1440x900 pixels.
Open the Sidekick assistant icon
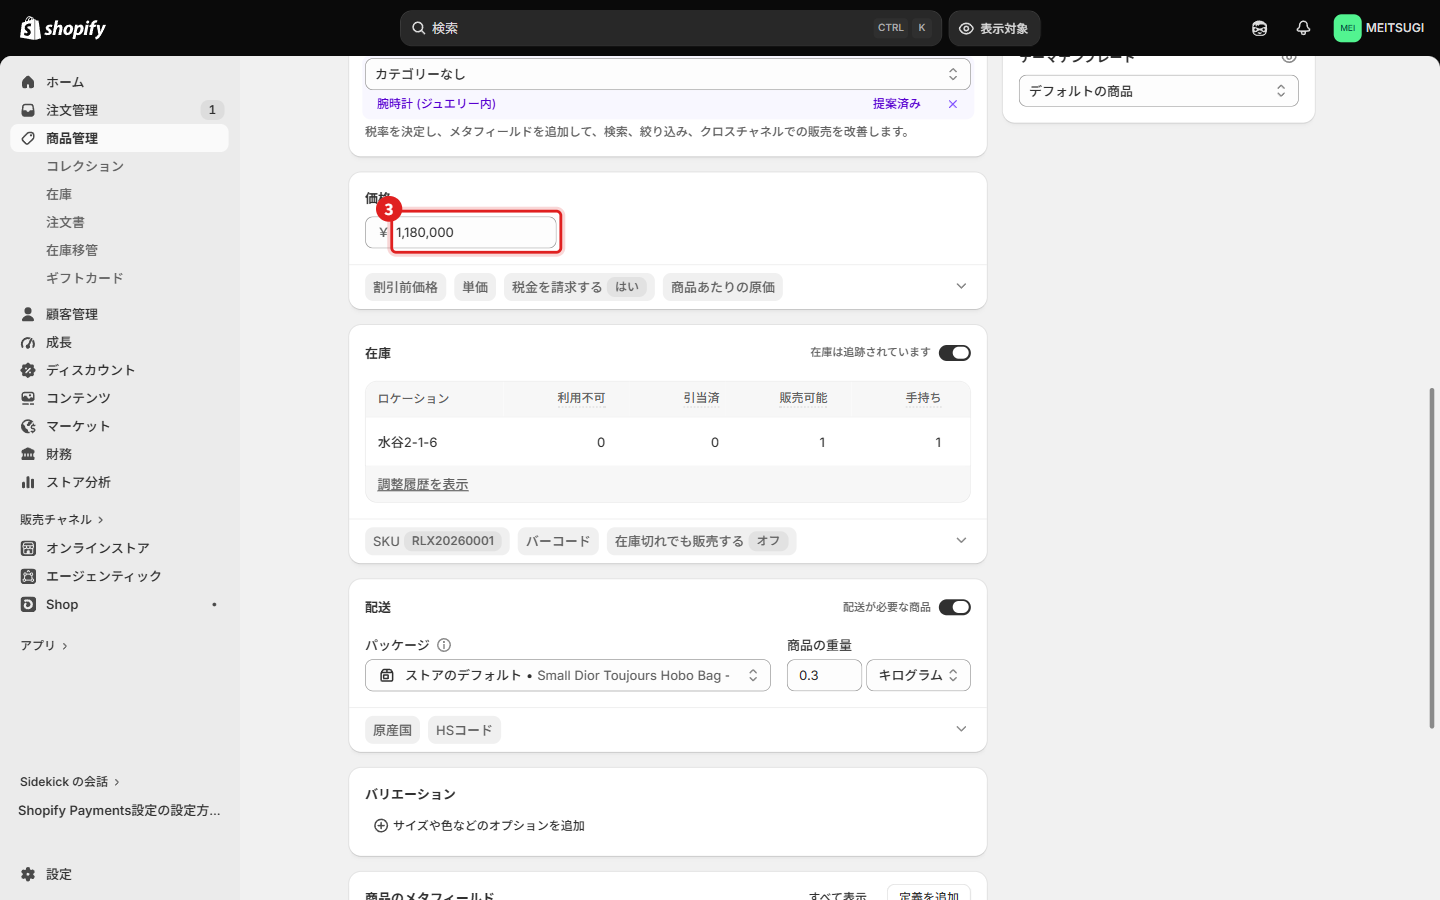1259,28
